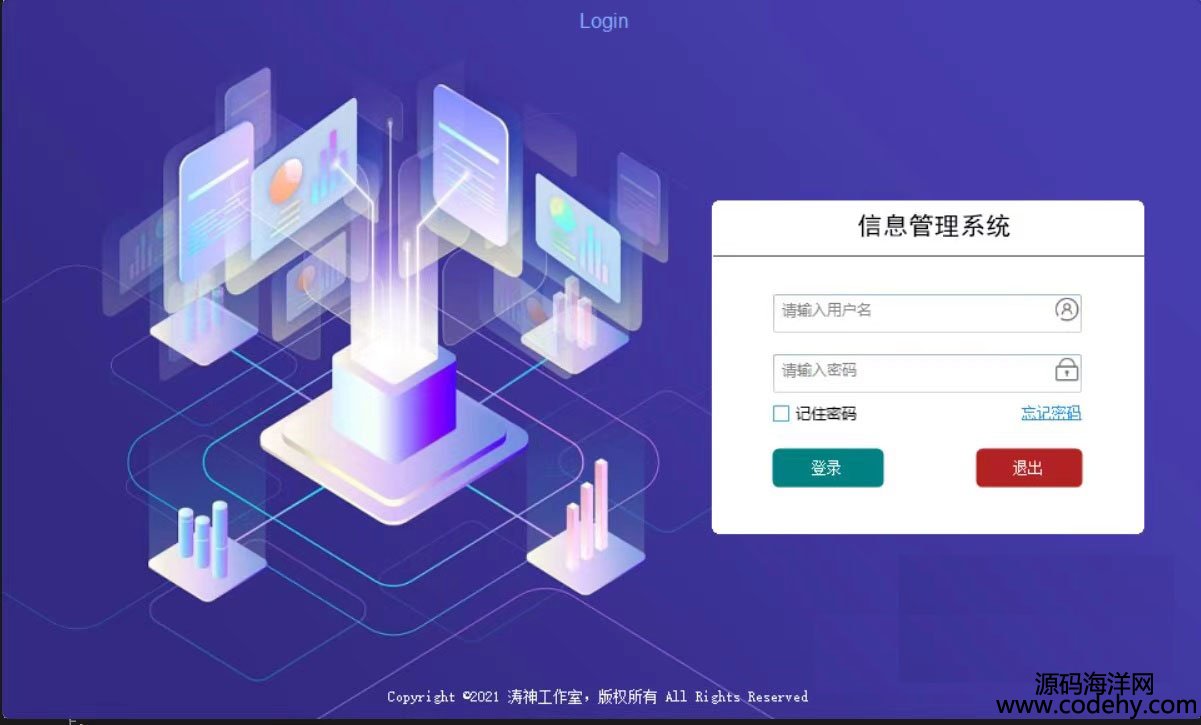Click the tall floating document panel
Screen dimensions: 1201x725
469,165
